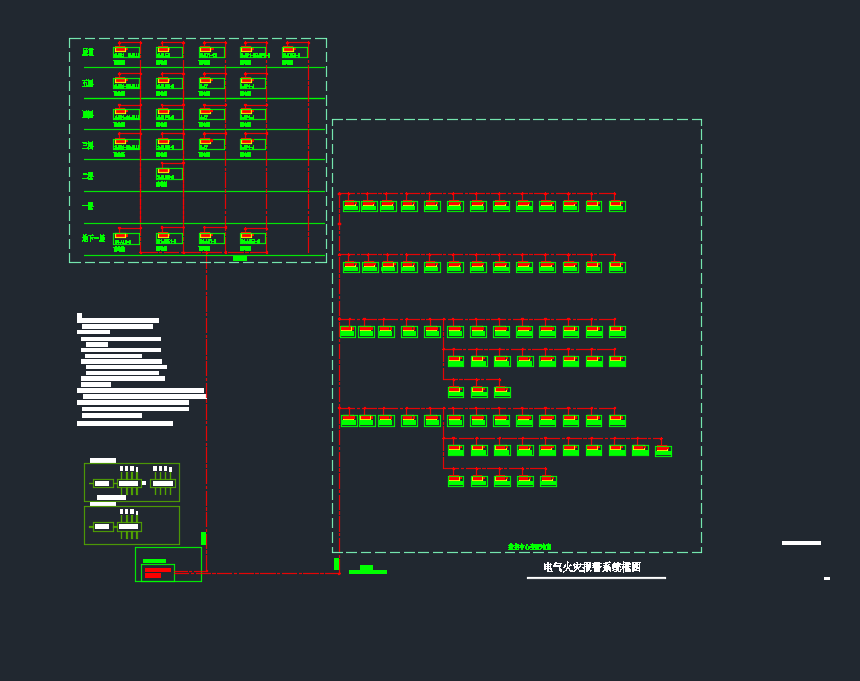Click the 二层 floor label
Image resolution: width=860 pixels, height=681 pixels.
coord(88,175)
